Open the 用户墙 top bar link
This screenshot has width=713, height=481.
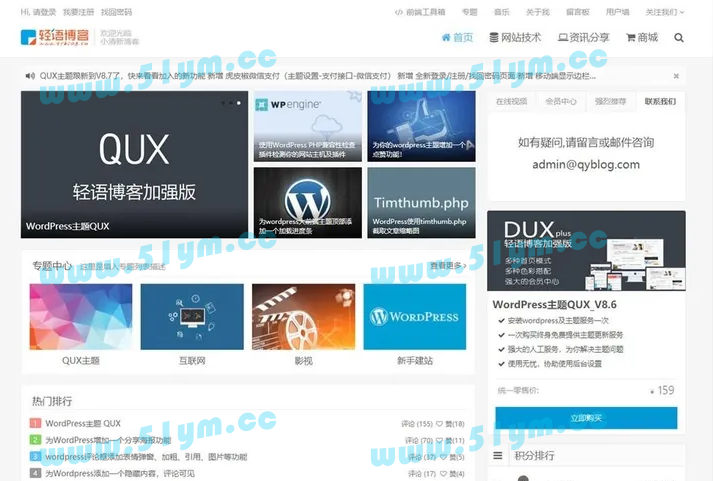point(618,12)
